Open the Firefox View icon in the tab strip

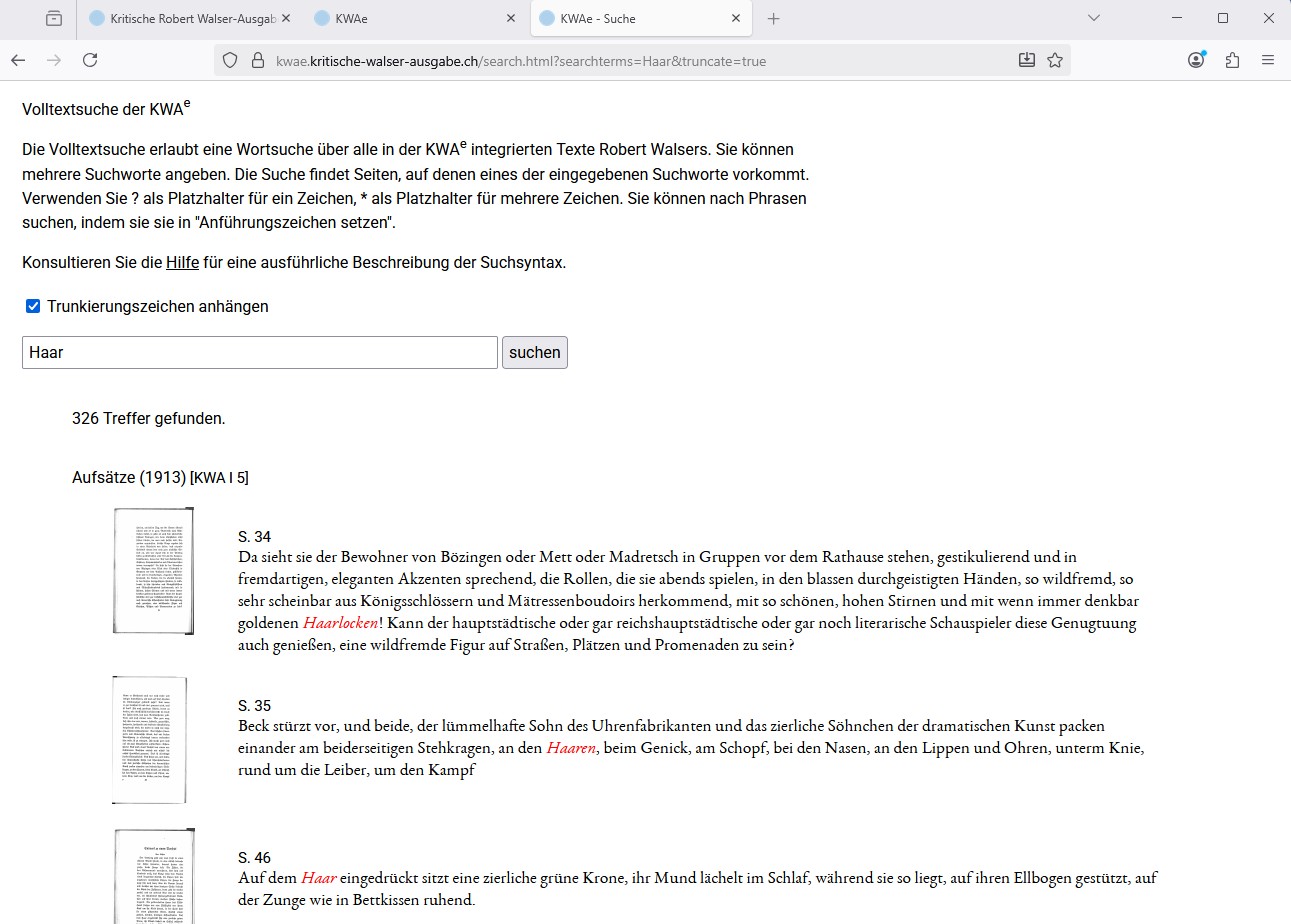pos(53,18)
